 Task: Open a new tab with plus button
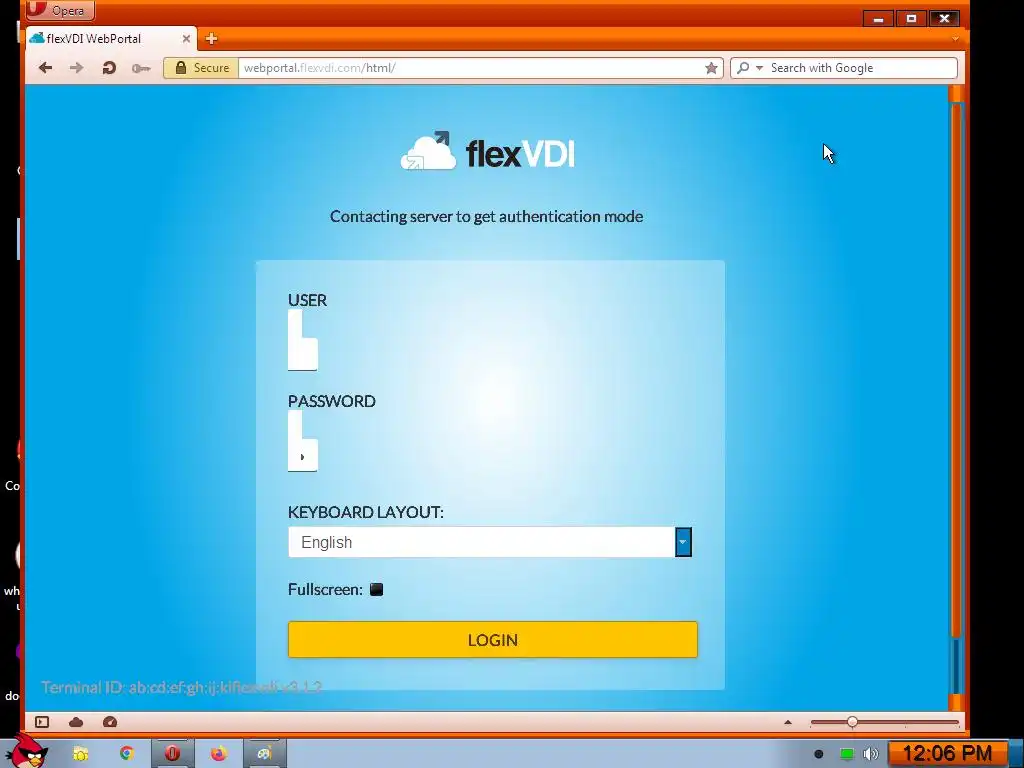[x=211, y=39]
